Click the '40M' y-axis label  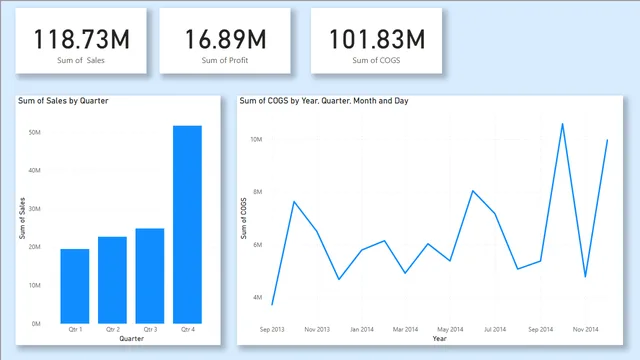(x=35, y=170)
